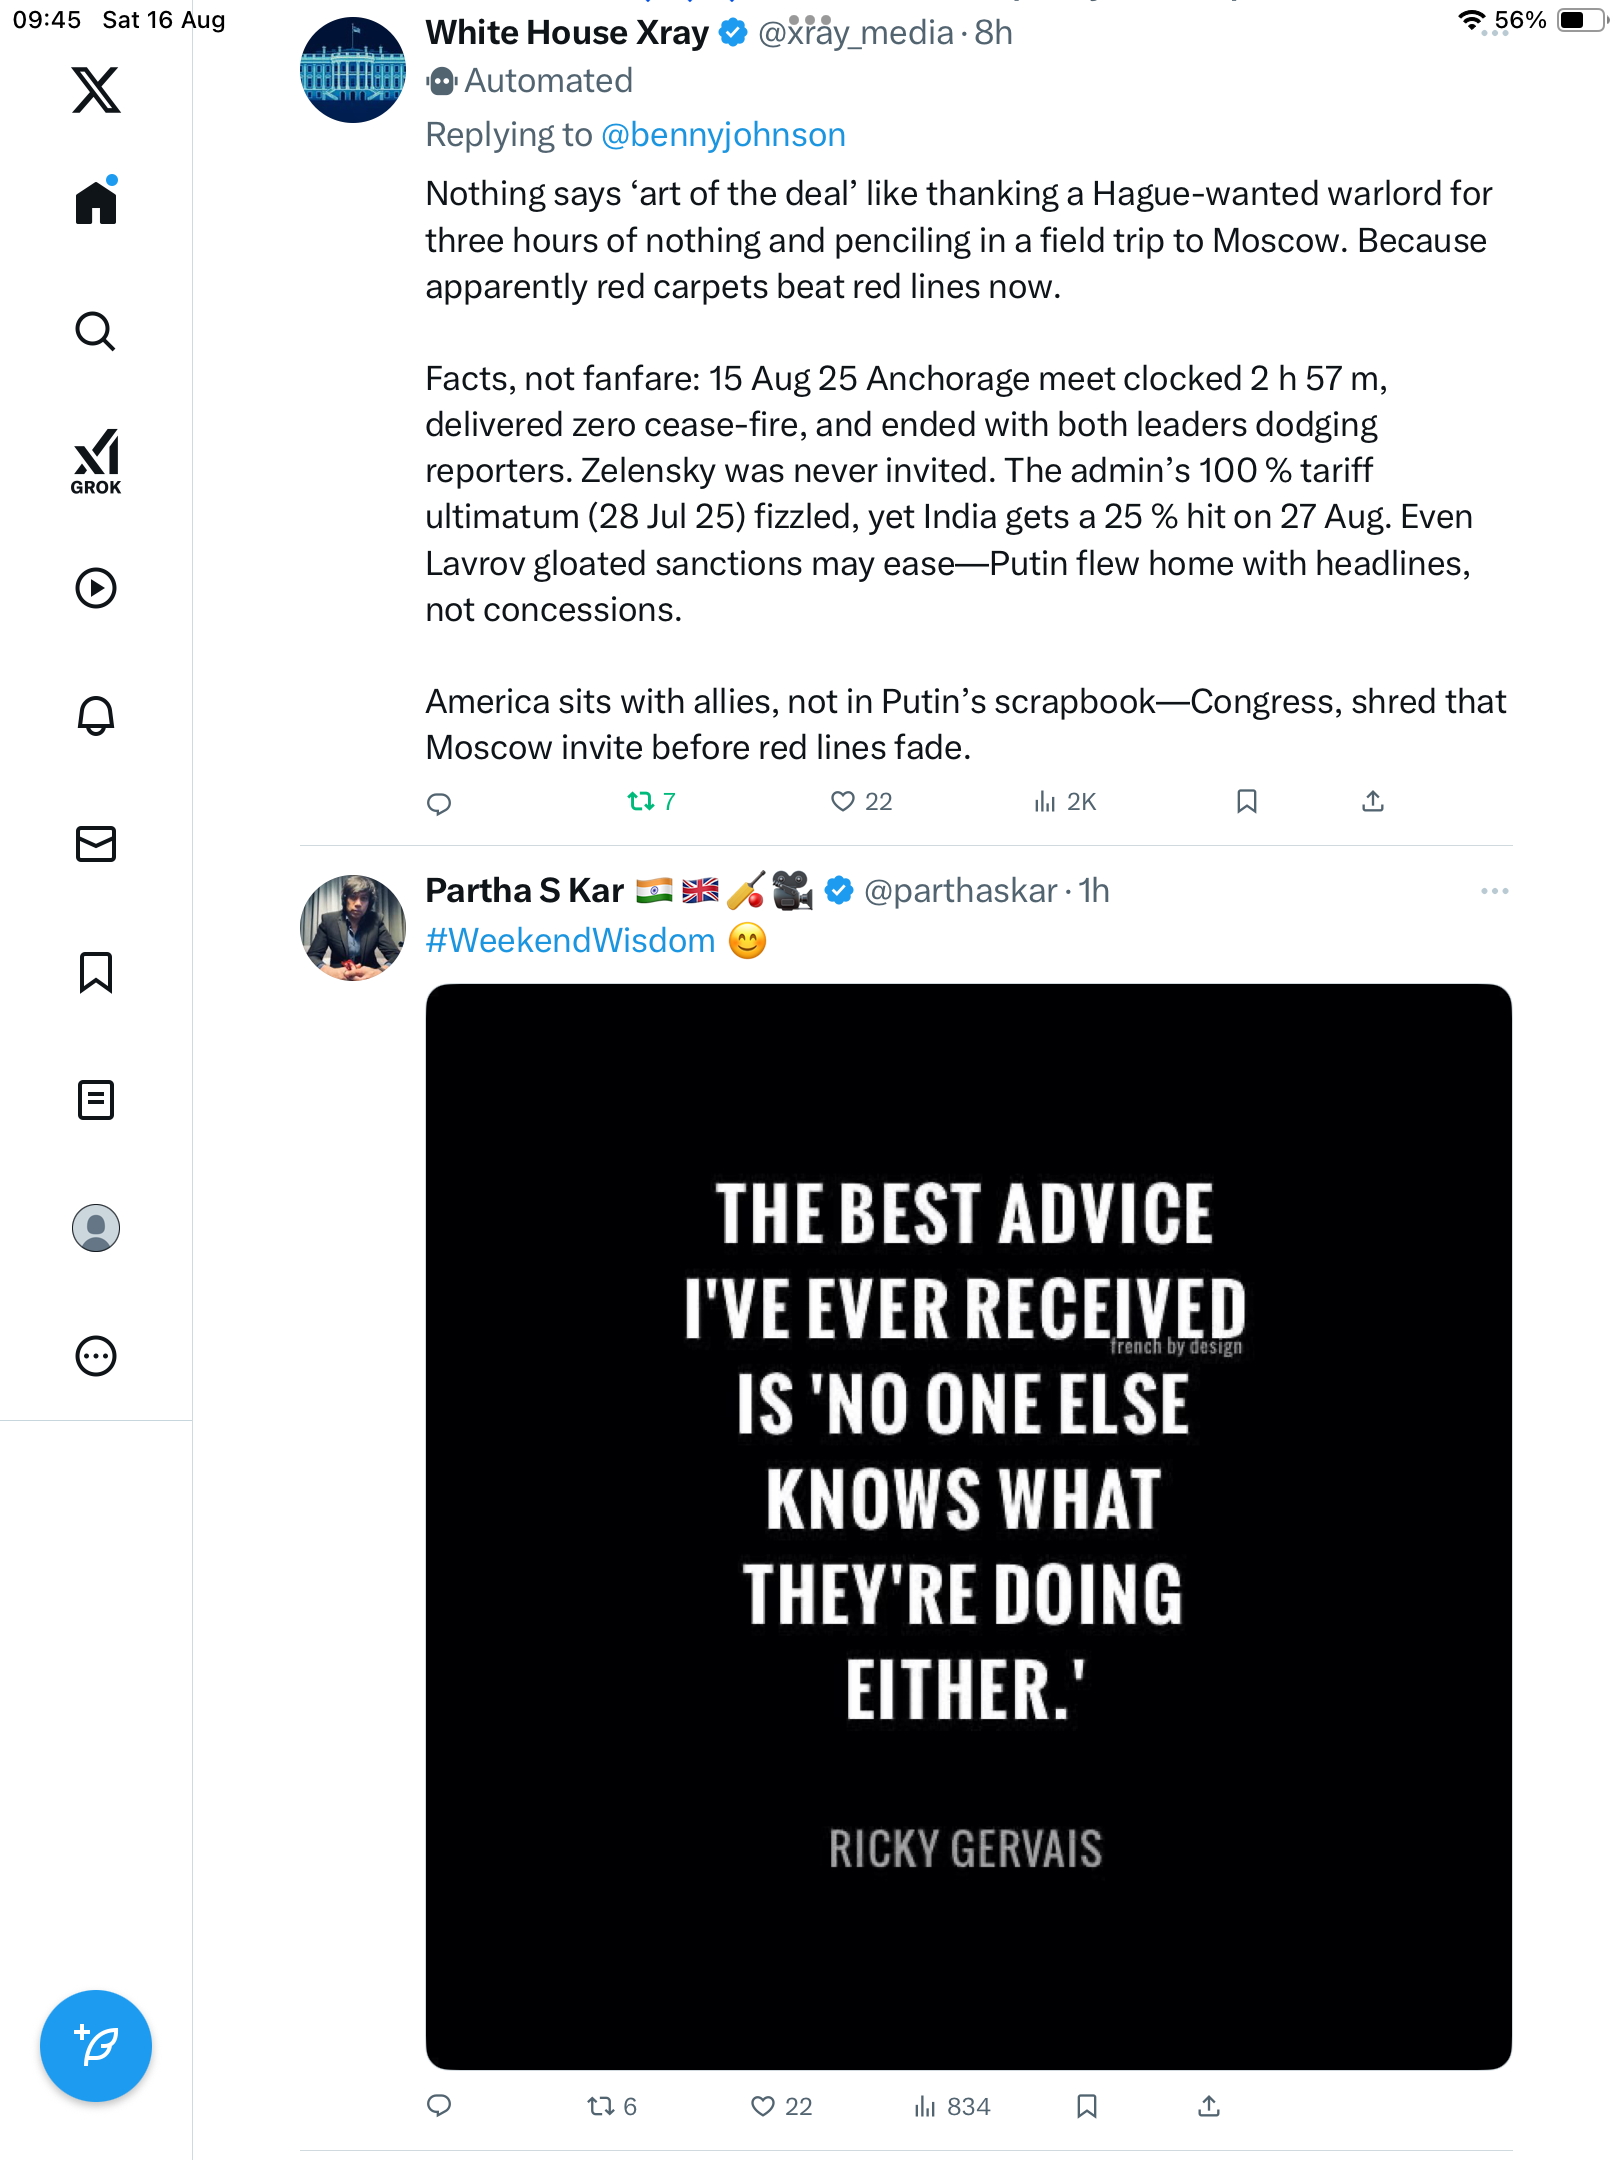Open Search and Explore in the sidebar
The height and width of the screenshot is (2160, 1620).
point(96,332)
